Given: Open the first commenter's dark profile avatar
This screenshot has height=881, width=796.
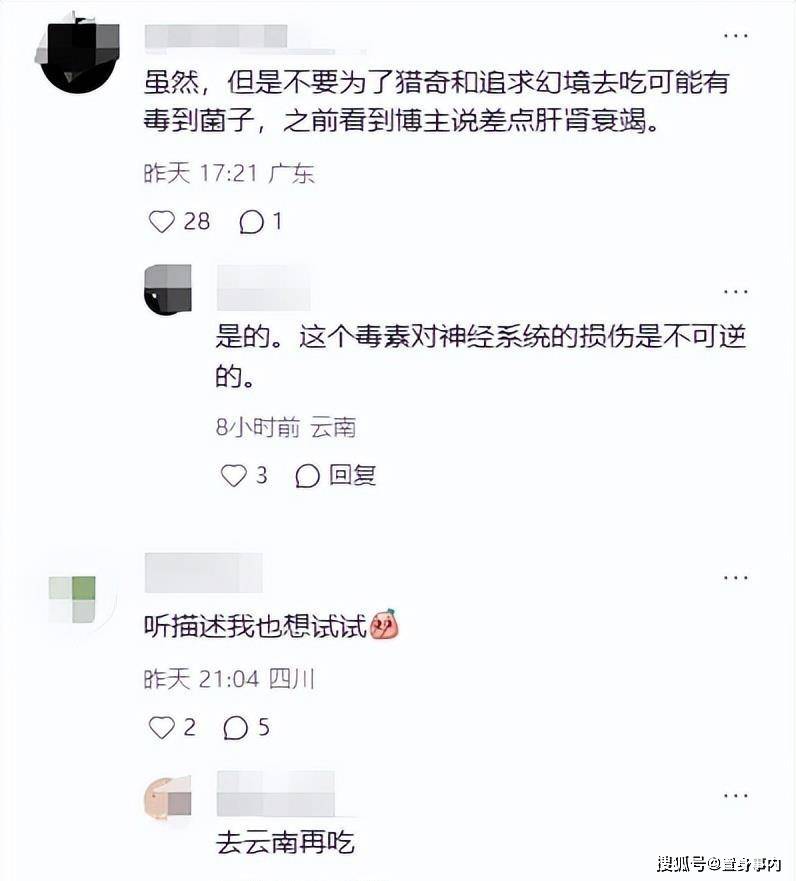Looking at the screenshot, I should [78, 55].
